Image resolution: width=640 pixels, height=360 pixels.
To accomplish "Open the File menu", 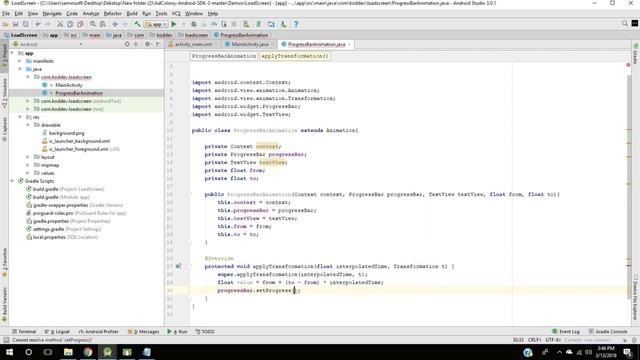I will coord(6,13).
